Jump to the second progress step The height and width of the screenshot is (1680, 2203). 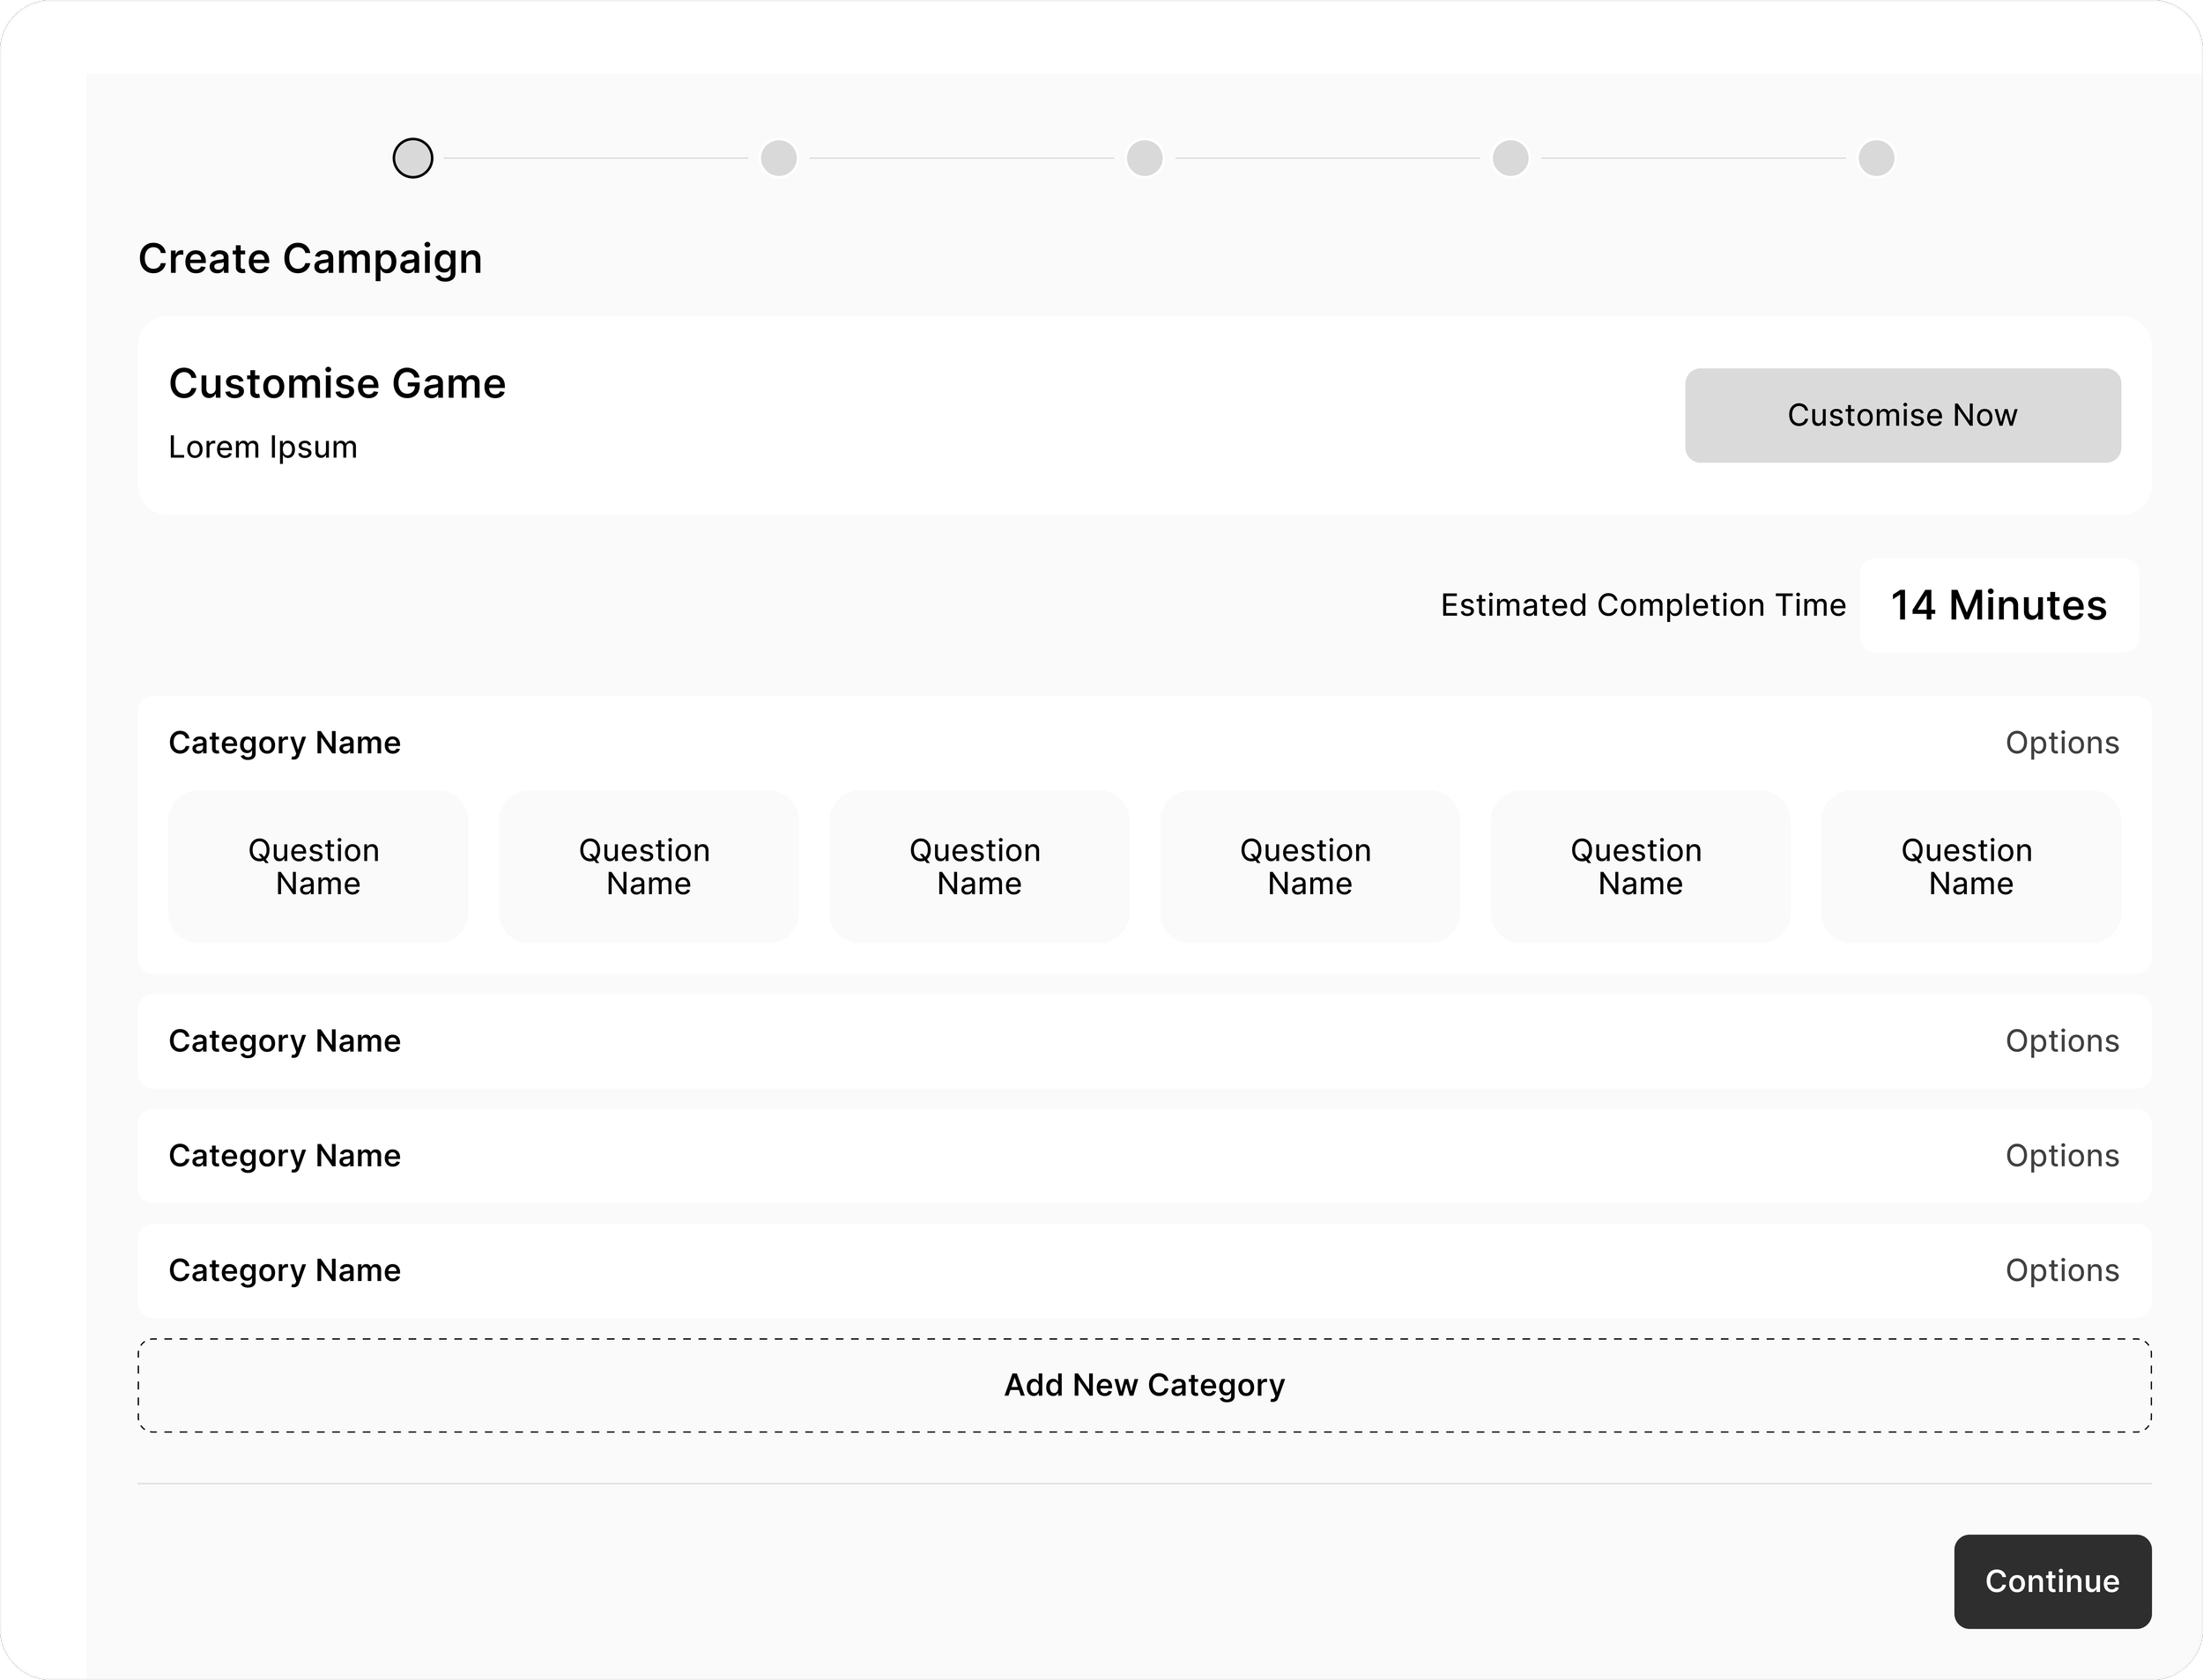click(779, 158)
